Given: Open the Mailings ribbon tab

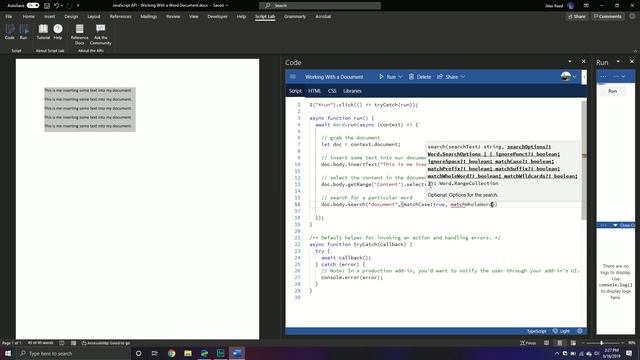Looking at the screenshot, I should pyautogui.click(x=149, y=17).
